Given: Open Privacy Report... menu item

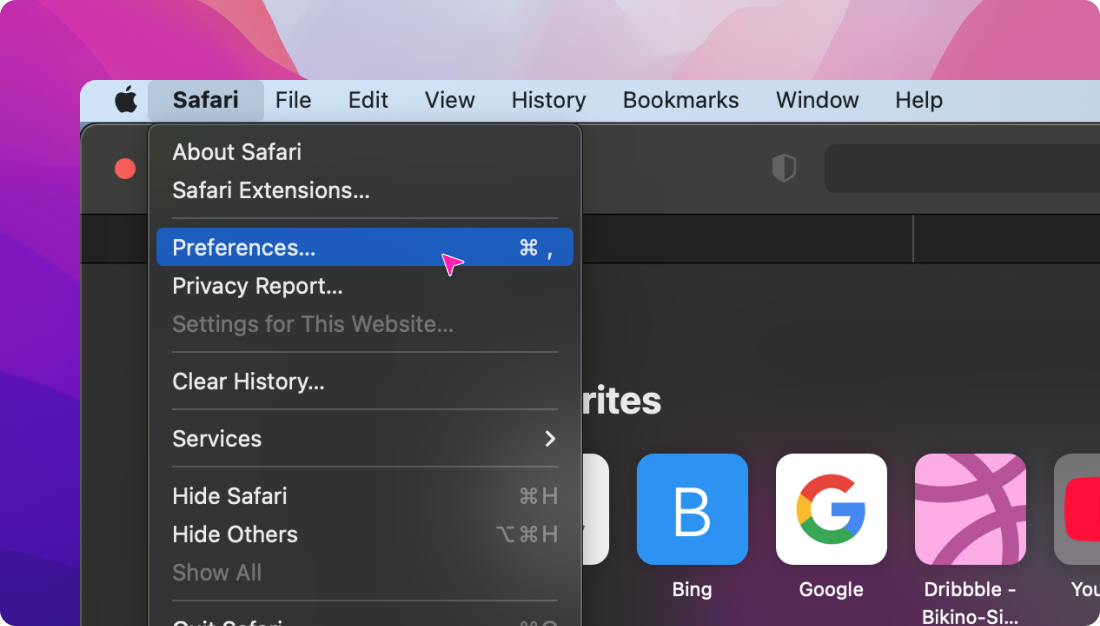Looking at the screenshot, I should tap(257, 286).
